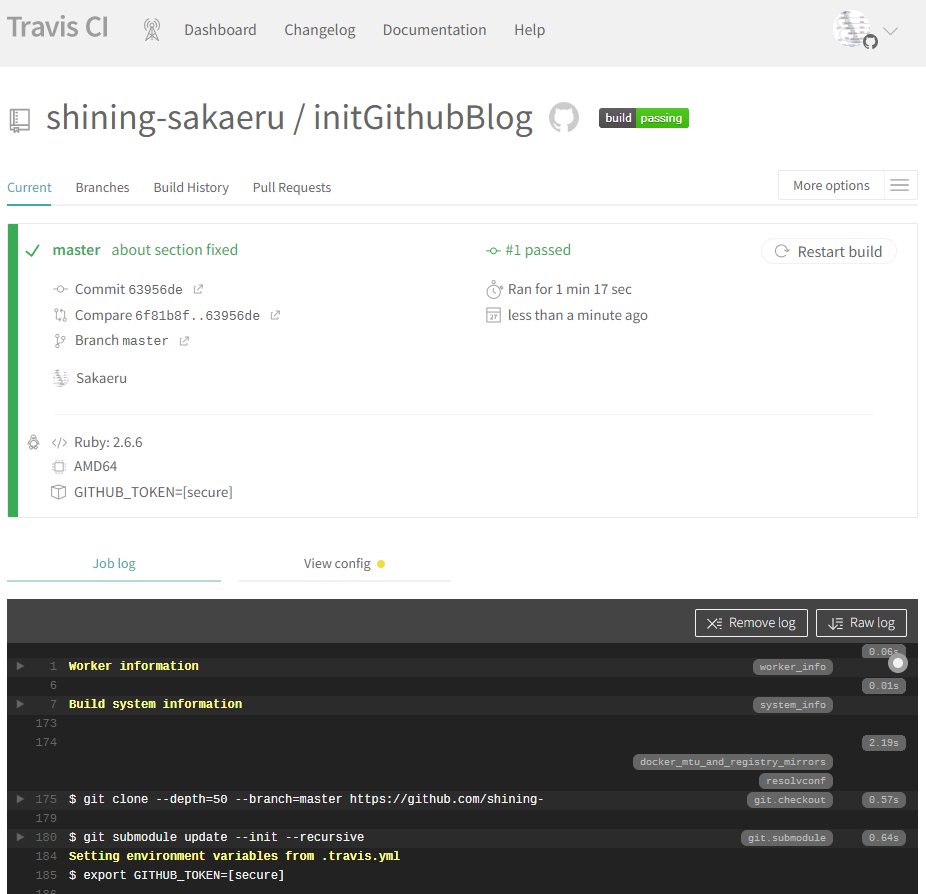The height and width of the screenshot is (894, 926).
Task: Click the 'Ruby: 2.6.6' language label
Action: point(108,442)
